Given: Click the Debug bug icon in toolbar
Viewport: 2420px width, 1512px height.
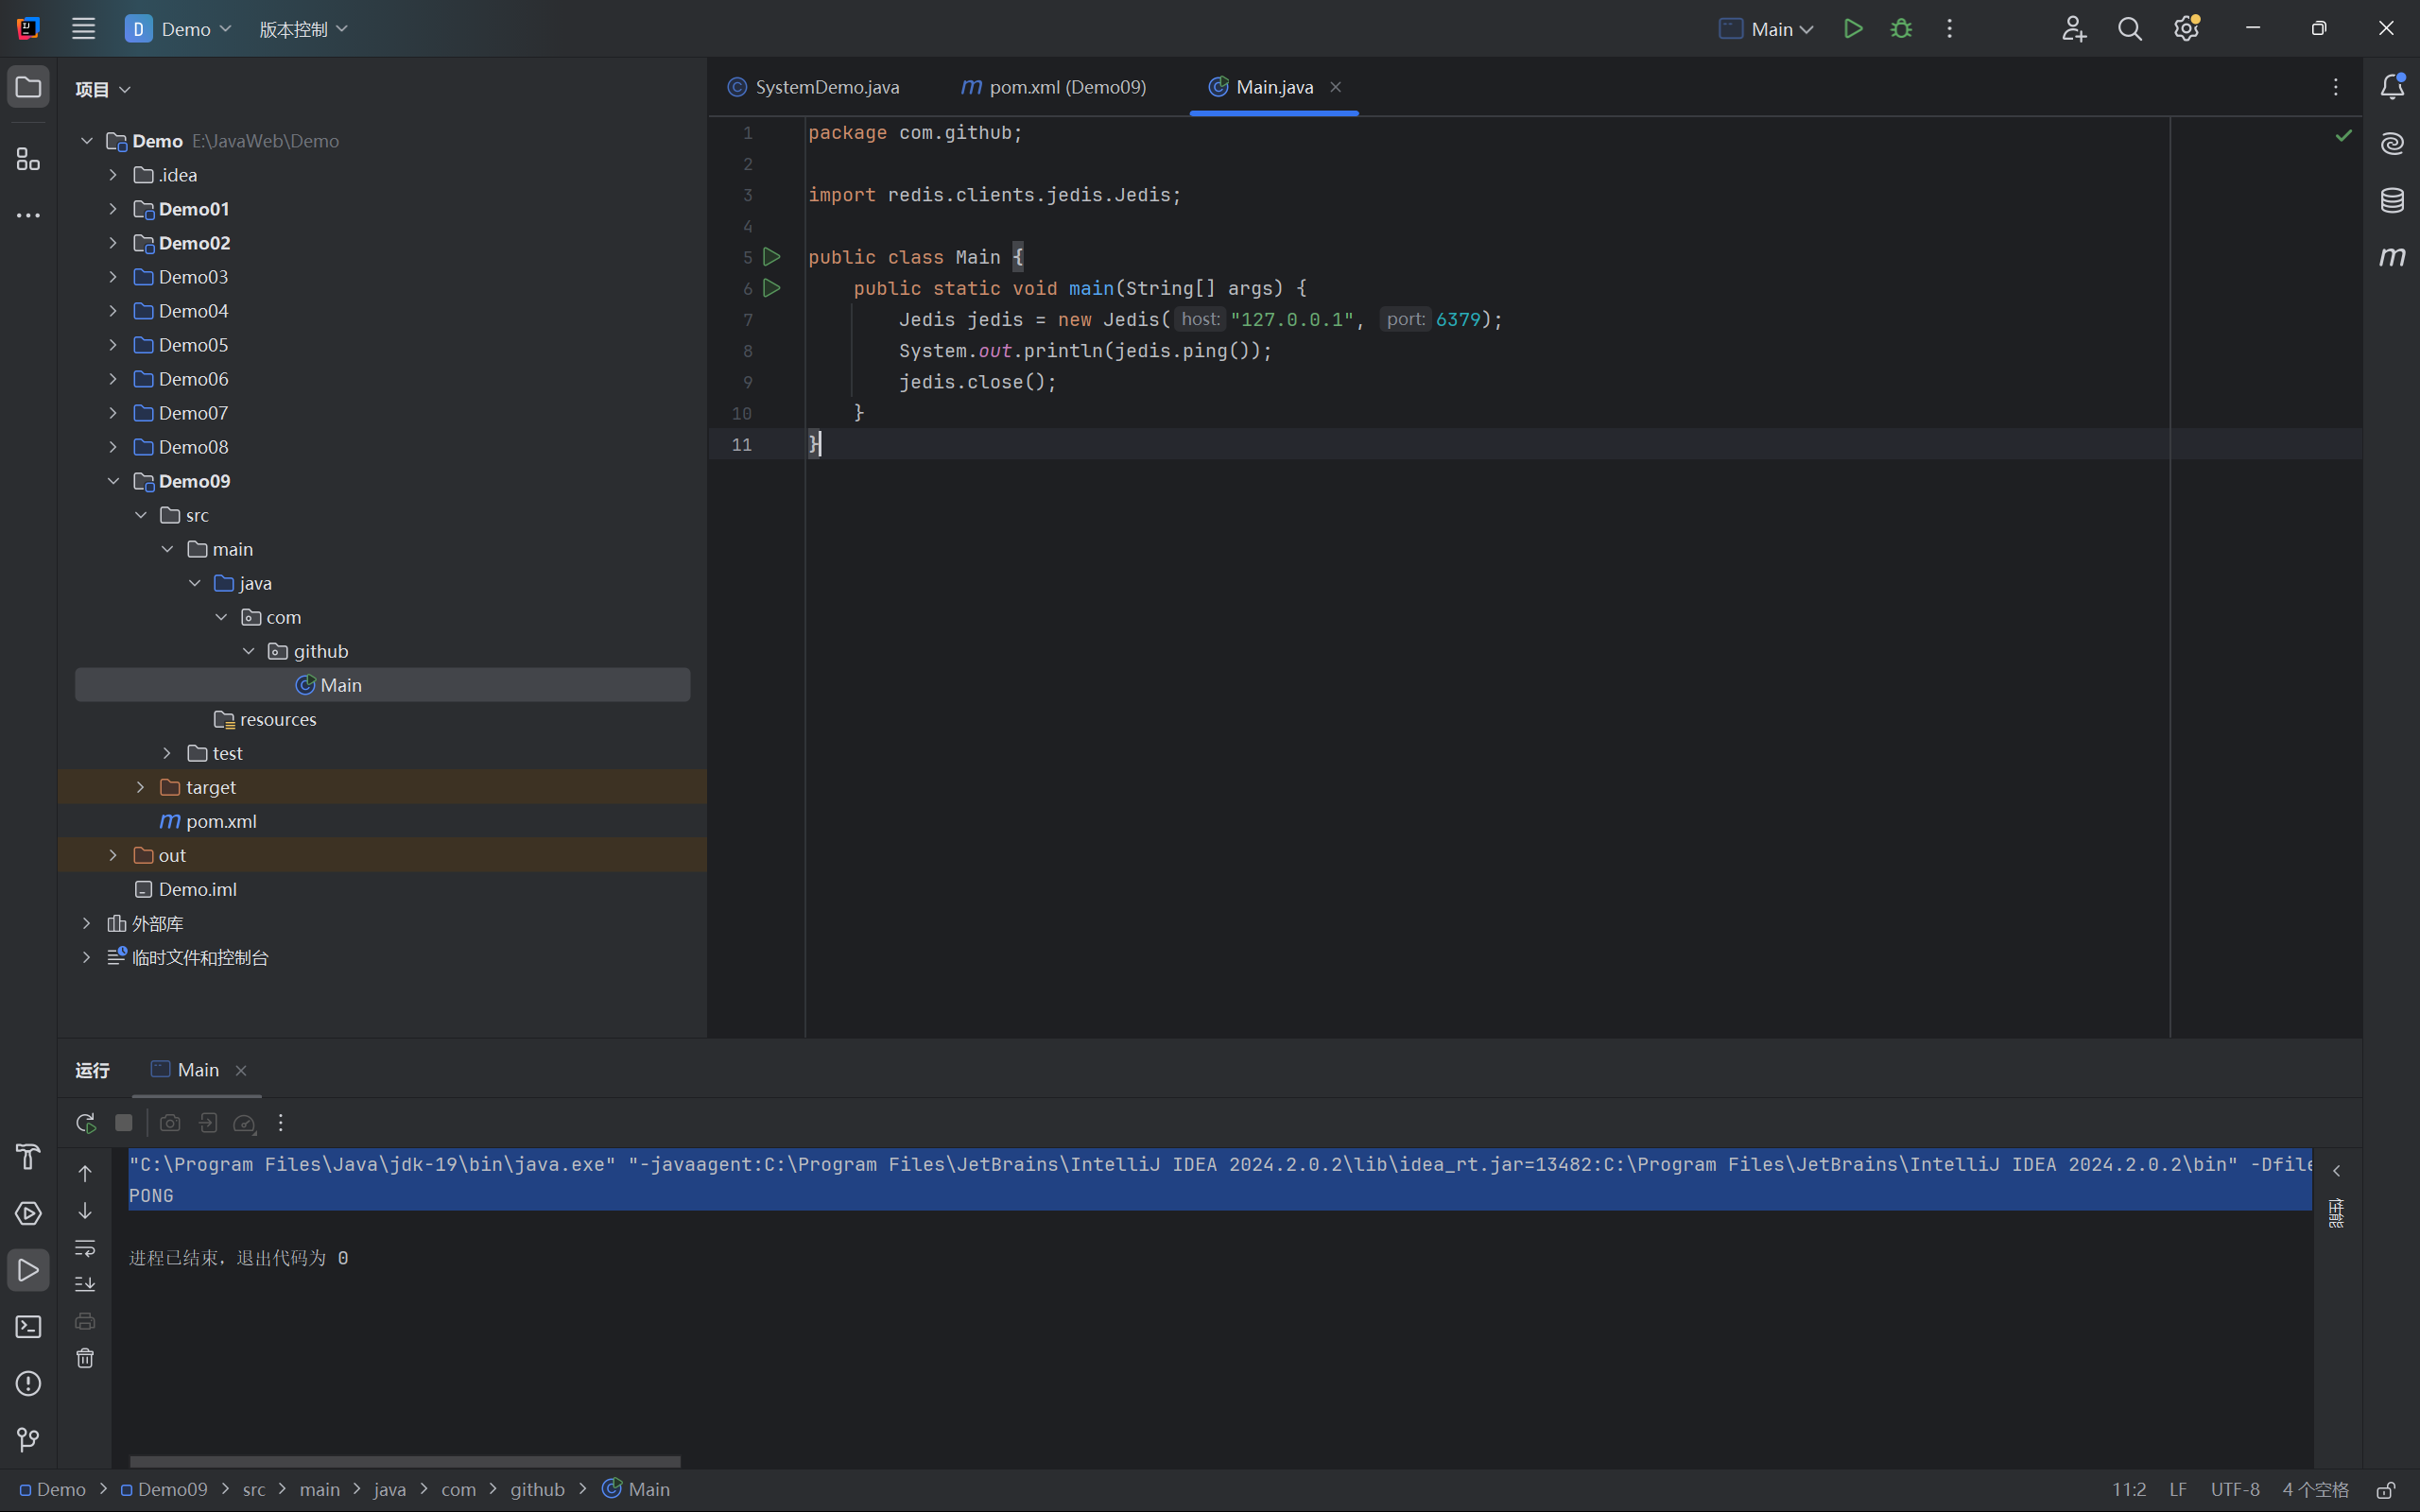Looking at the screenshot, I should 1901,29.
